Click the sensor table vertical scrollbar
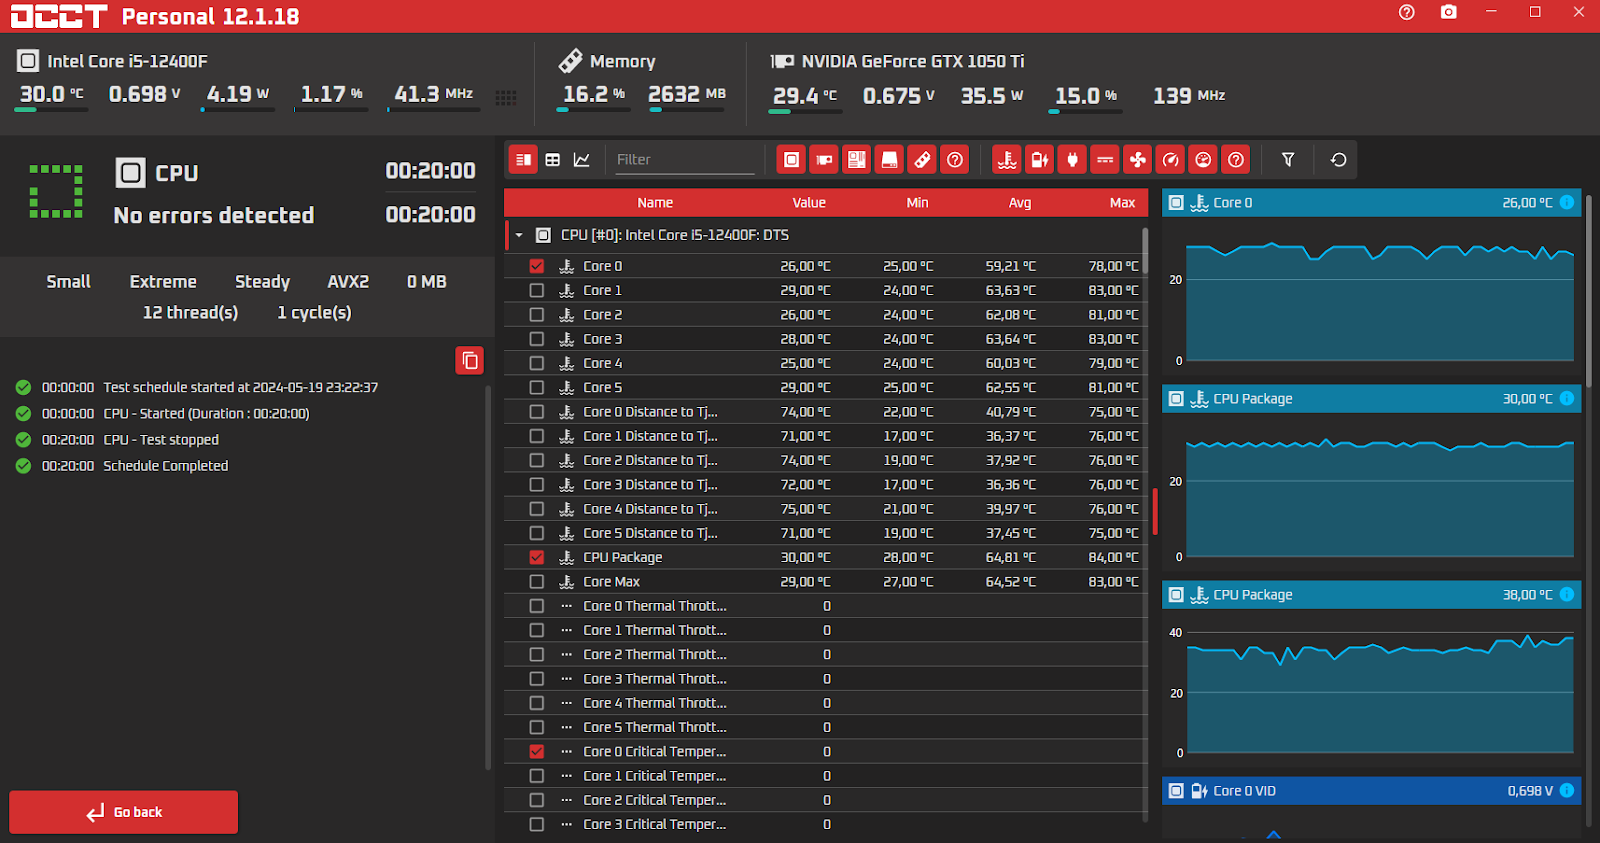 tap(1145, 523)
